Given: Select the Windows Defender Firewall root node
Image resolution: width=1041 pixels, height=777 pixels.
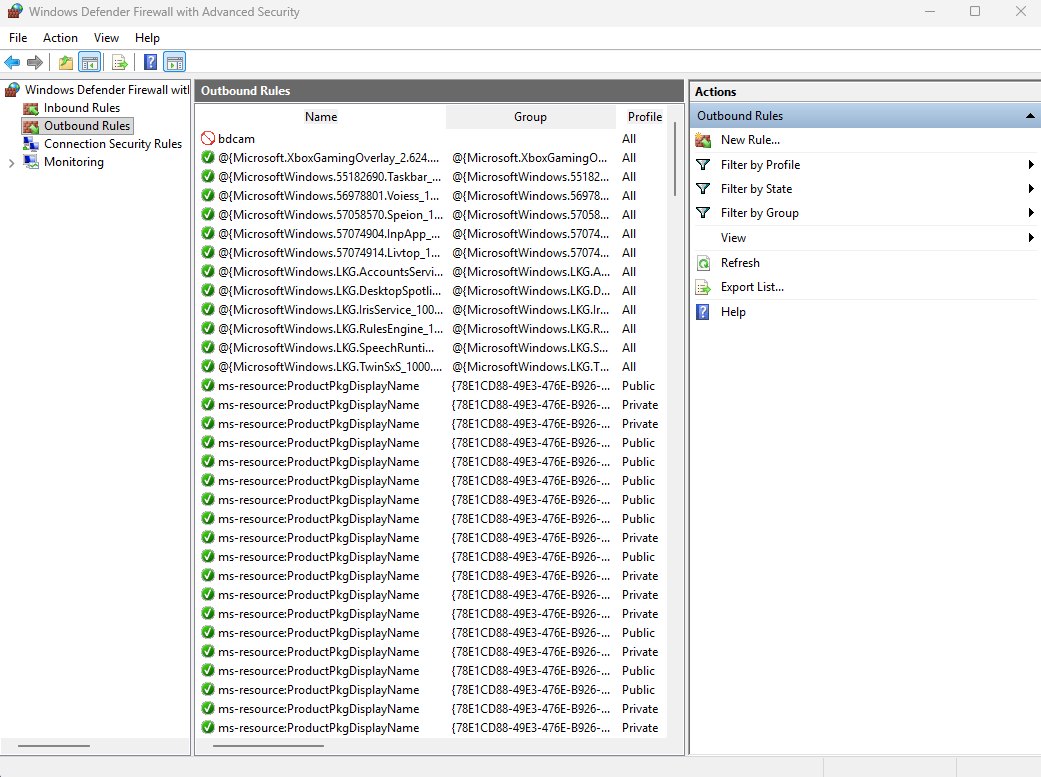Looking at the screenshot, I should point(107,90).
